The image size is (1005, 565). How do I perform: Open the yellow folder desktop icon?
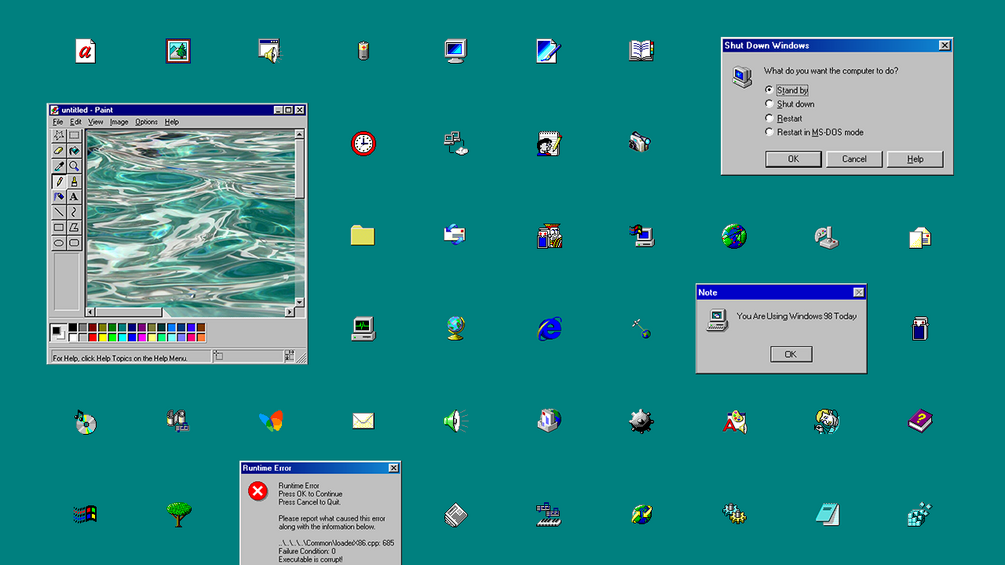point(363,236)
